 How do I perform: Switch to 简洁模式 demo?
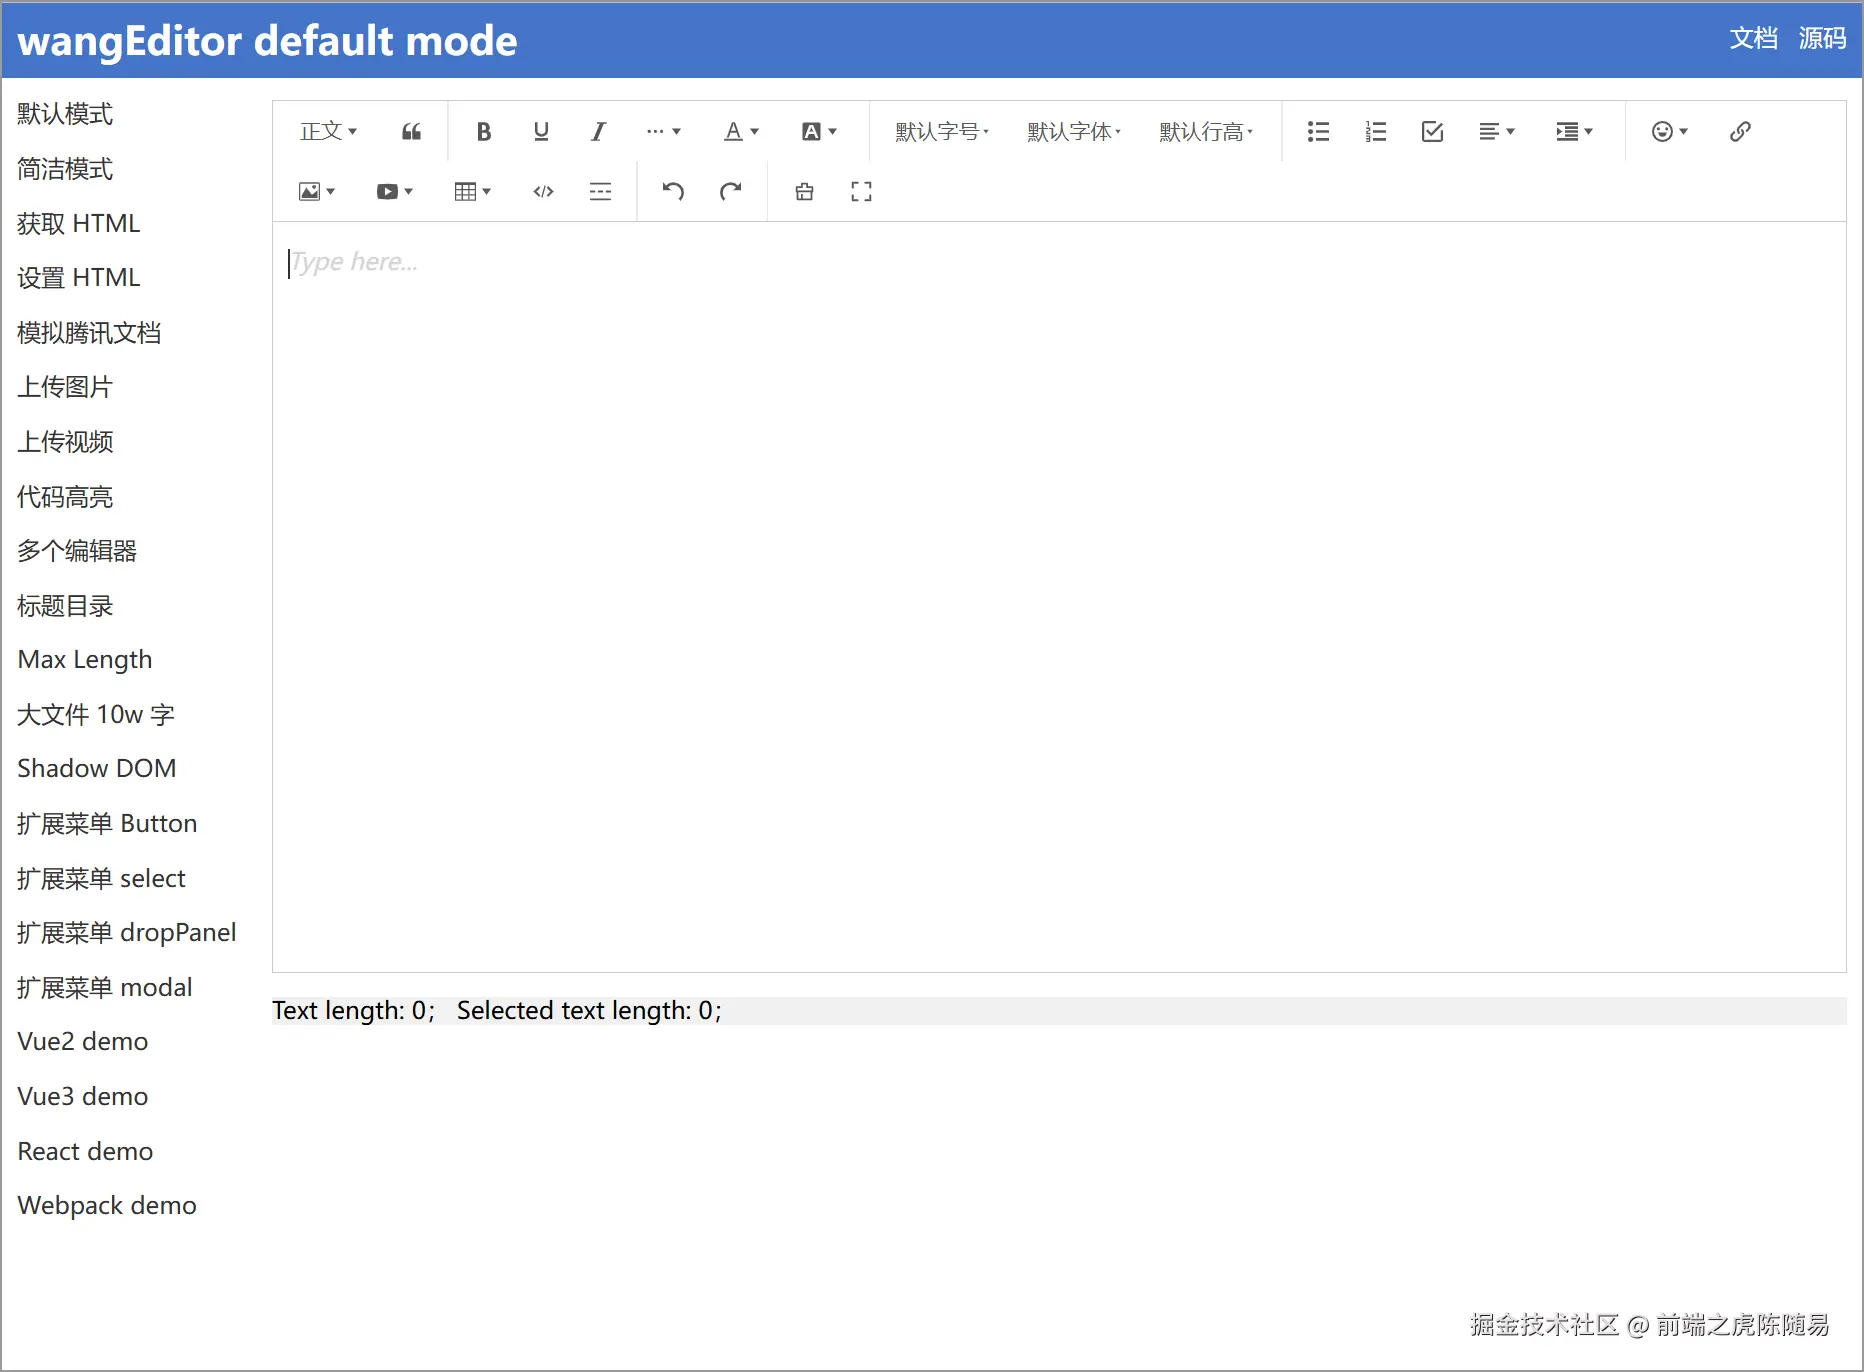pos(65,169)
